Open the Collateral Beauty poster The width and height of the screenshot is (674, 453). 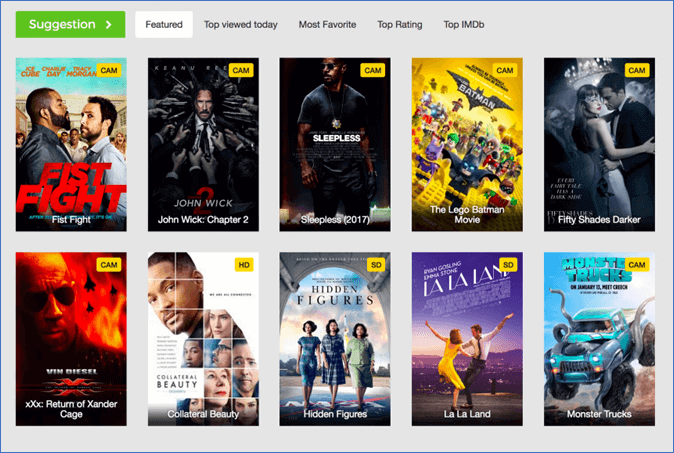tap(203, 339)
